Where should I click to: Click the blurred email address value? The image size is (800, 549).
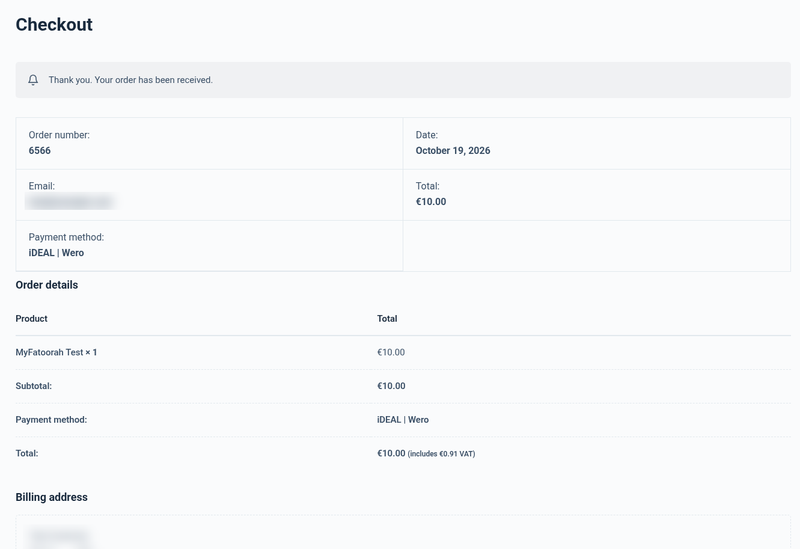point(71,202)
